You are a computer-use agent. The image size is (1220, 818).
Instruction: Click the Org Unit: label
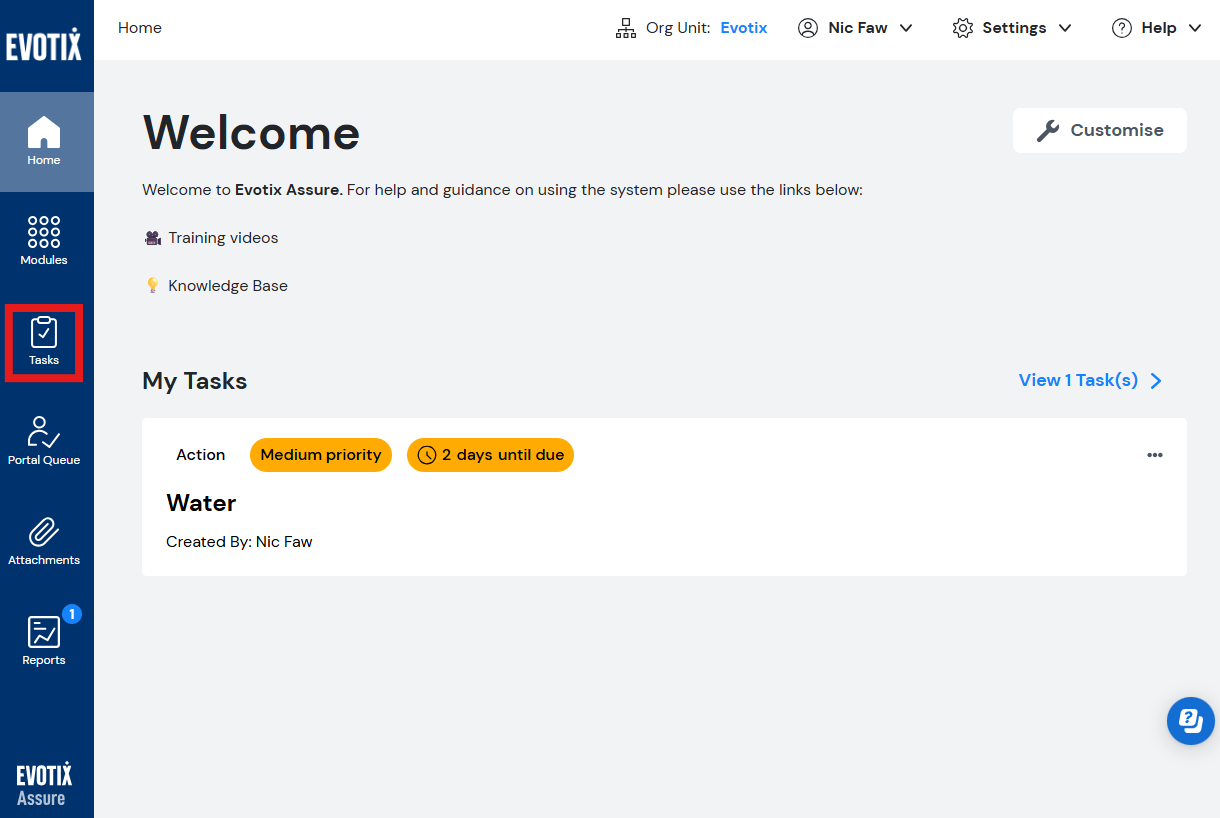pos(678,28)
